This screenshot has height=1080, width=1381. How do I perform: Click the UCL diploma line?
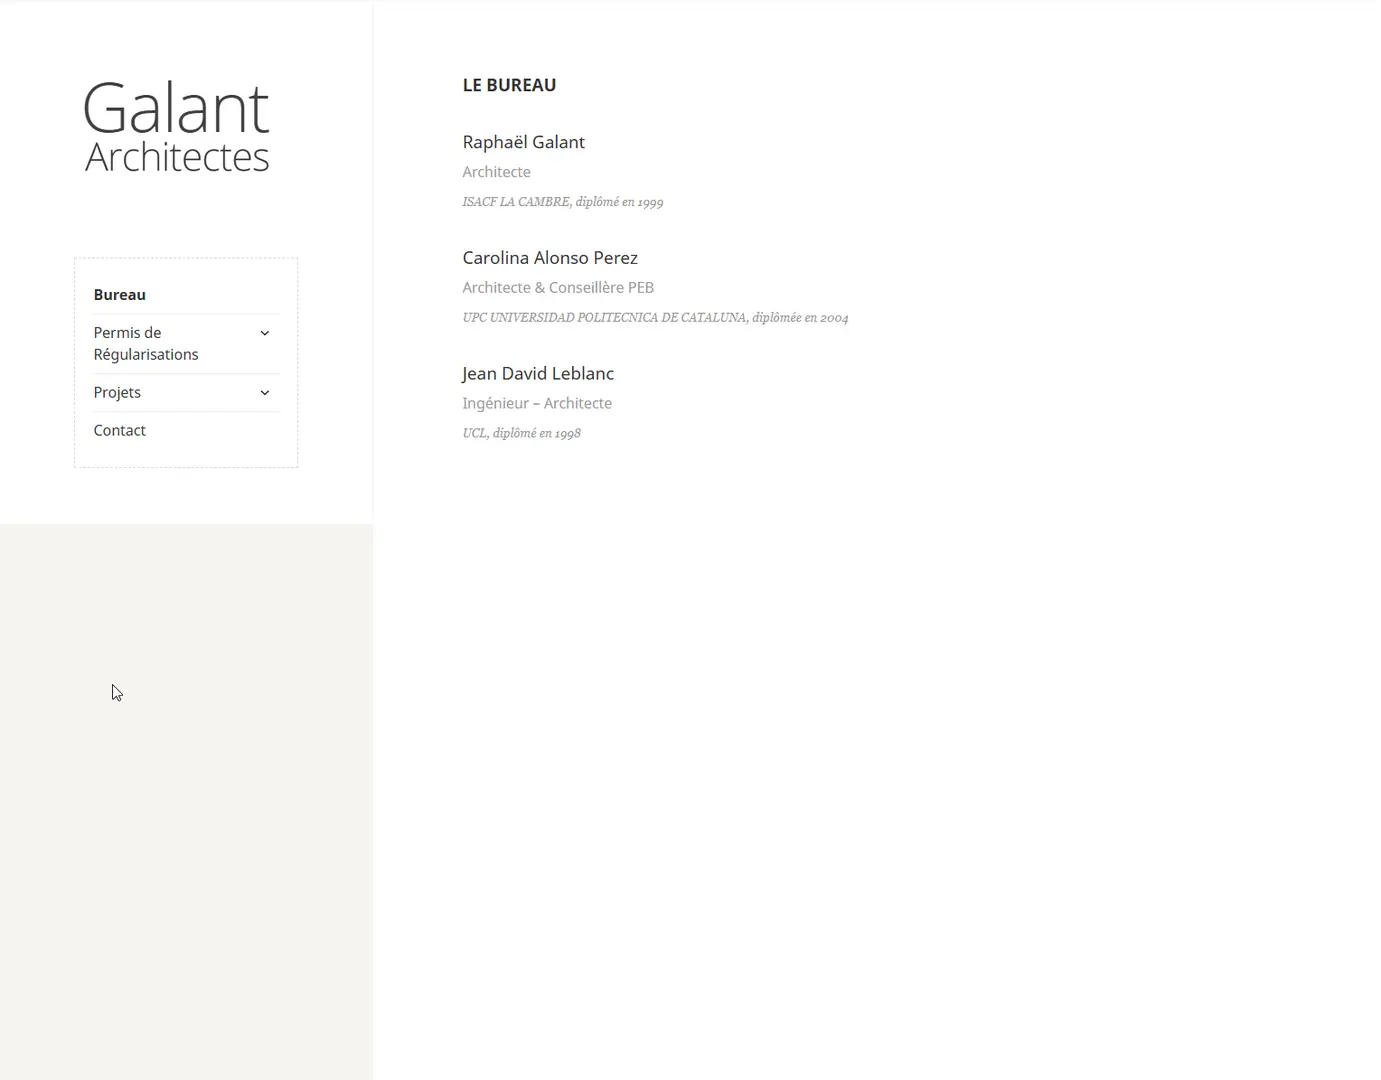(521, 434)
